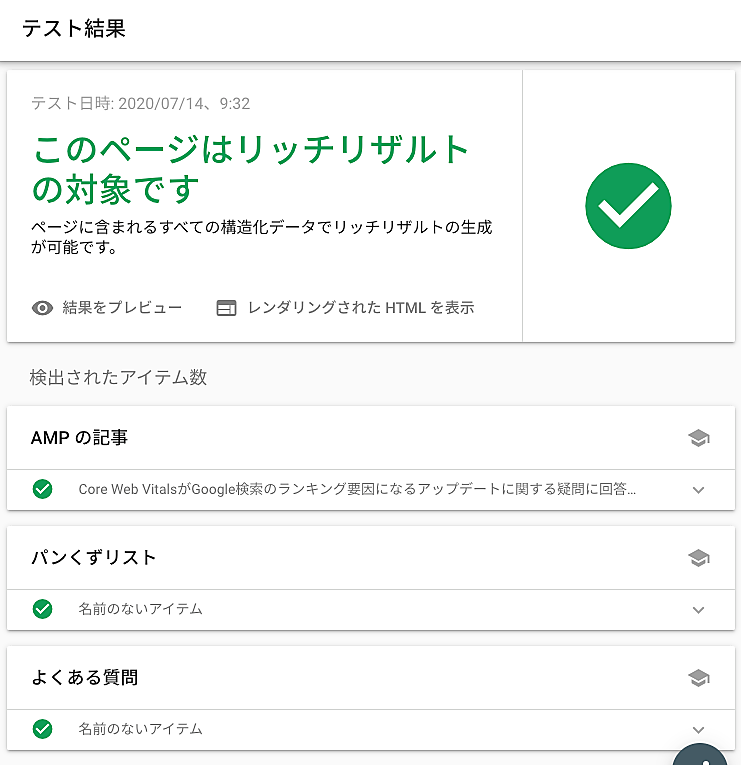741x765 pixels.
Task: Select the AMP の記事 section header
Action: click(80, 438)
